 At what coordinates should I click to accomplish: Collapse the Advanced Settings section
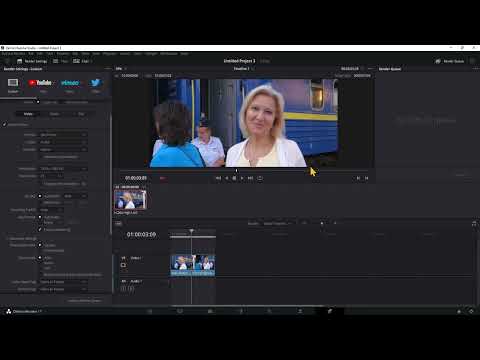tap(21, 239)
